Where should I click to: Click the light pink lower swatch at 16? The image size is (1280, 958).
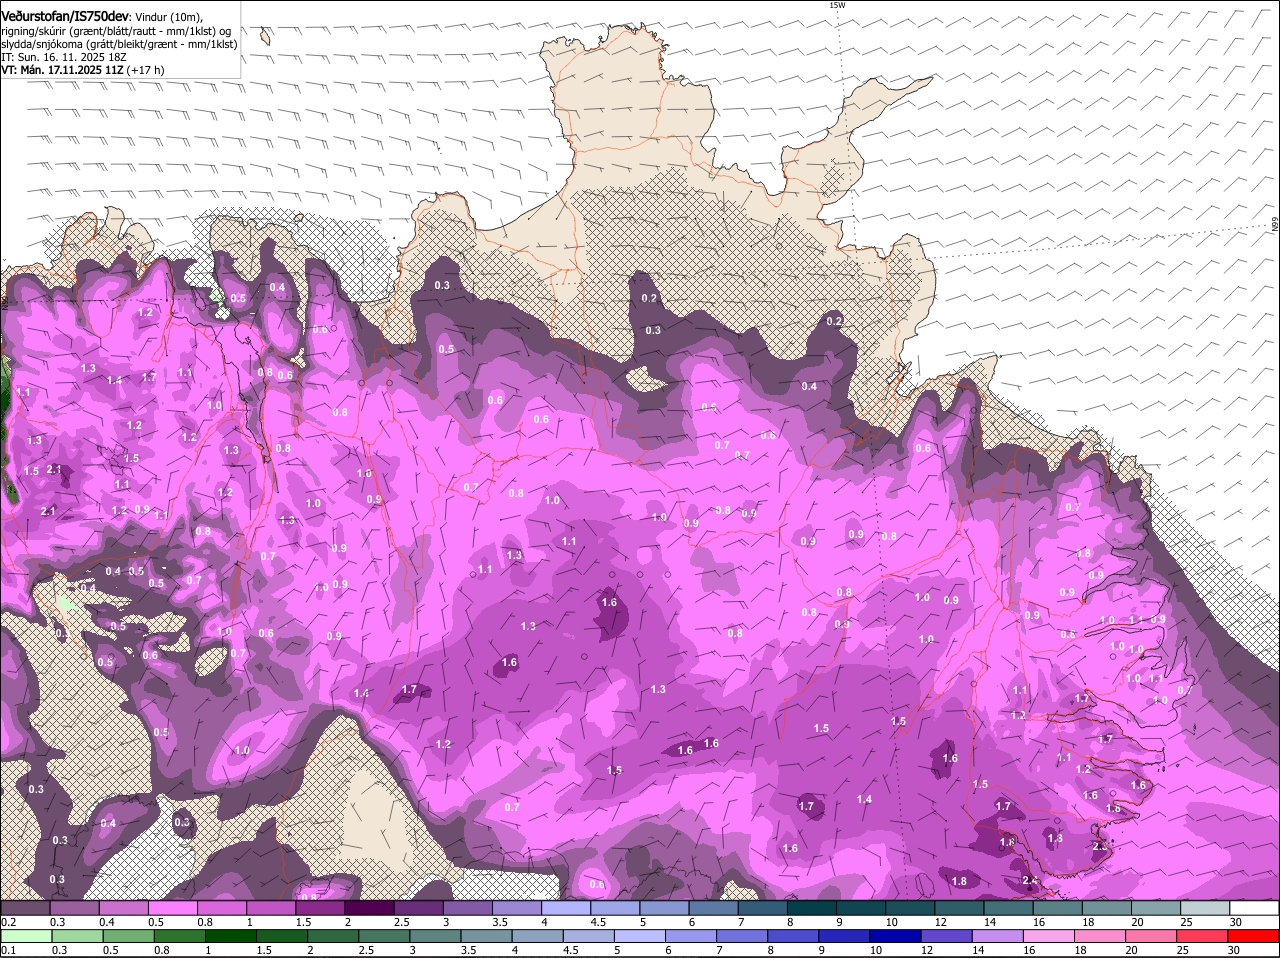click(x=1049, y=936)
